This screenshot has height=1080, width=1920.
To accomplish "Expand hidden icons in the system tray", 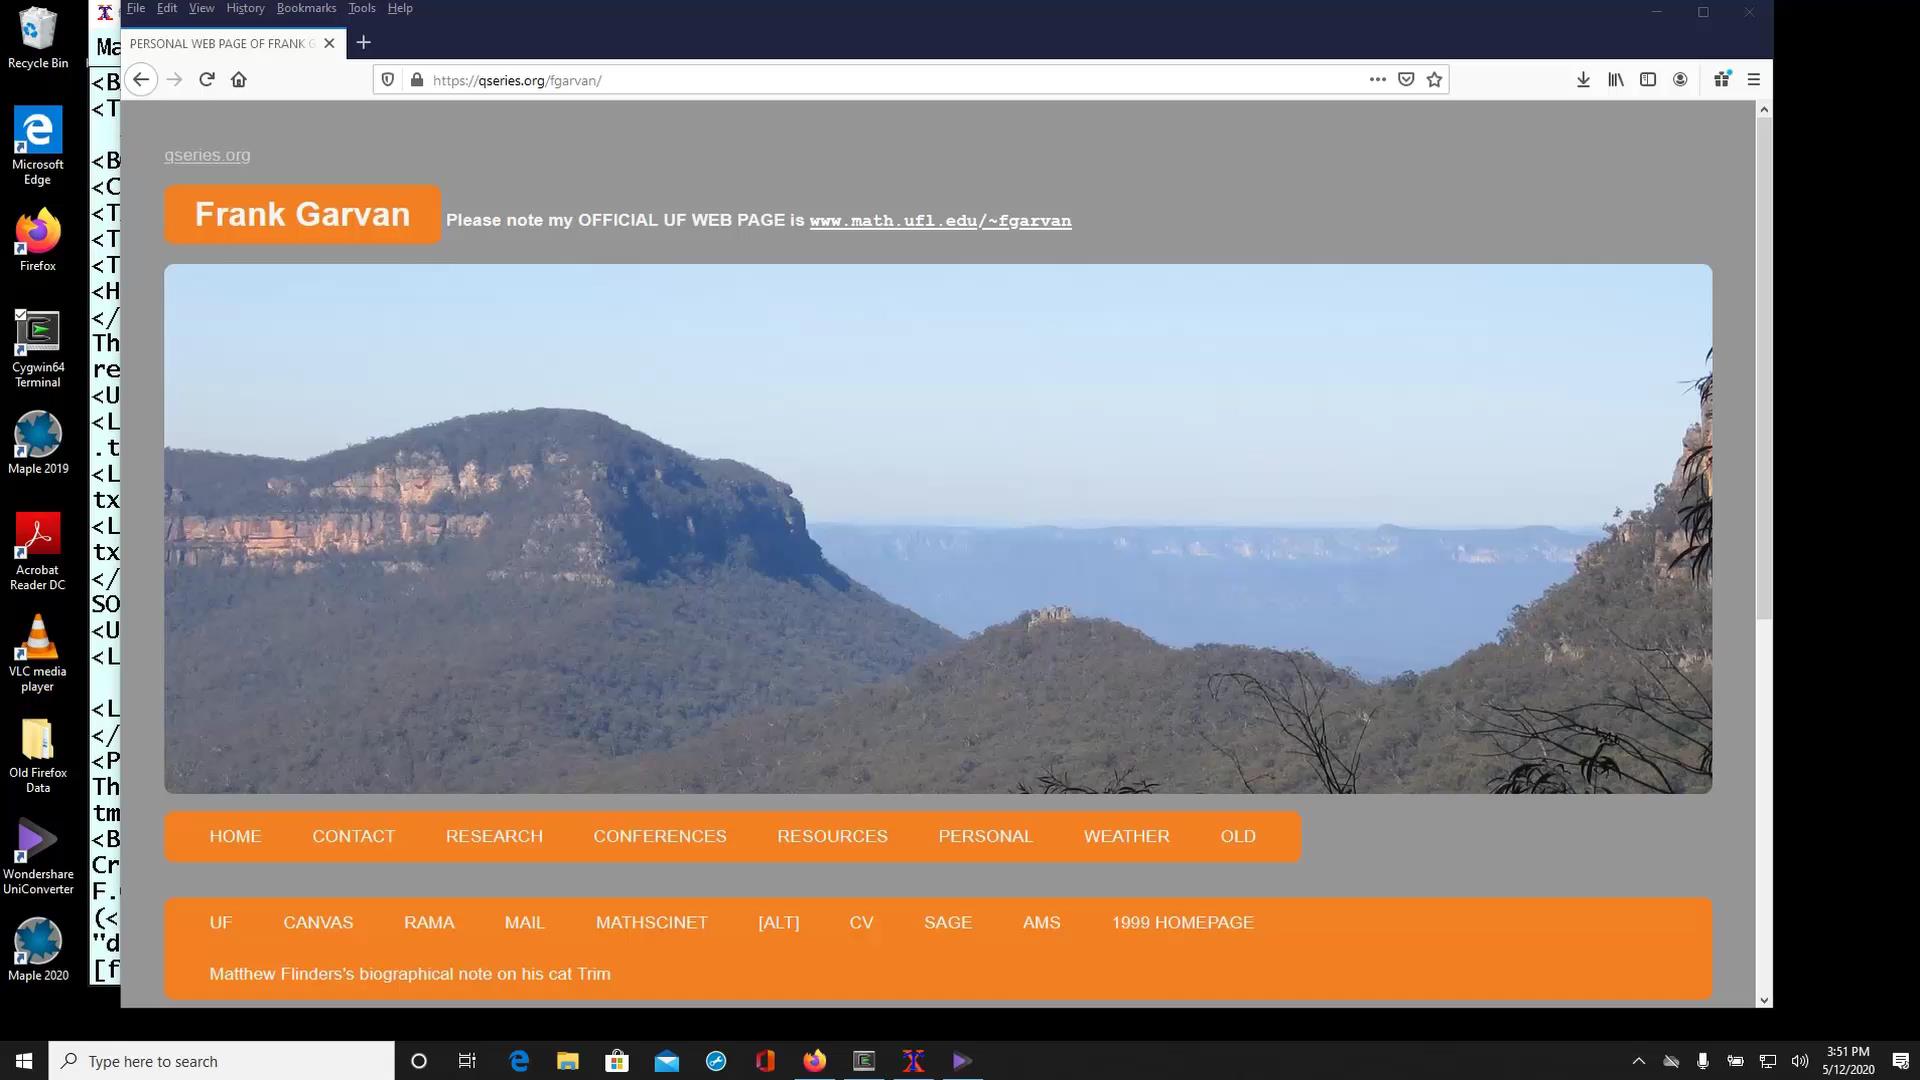I will (x=1640, y=1060).
